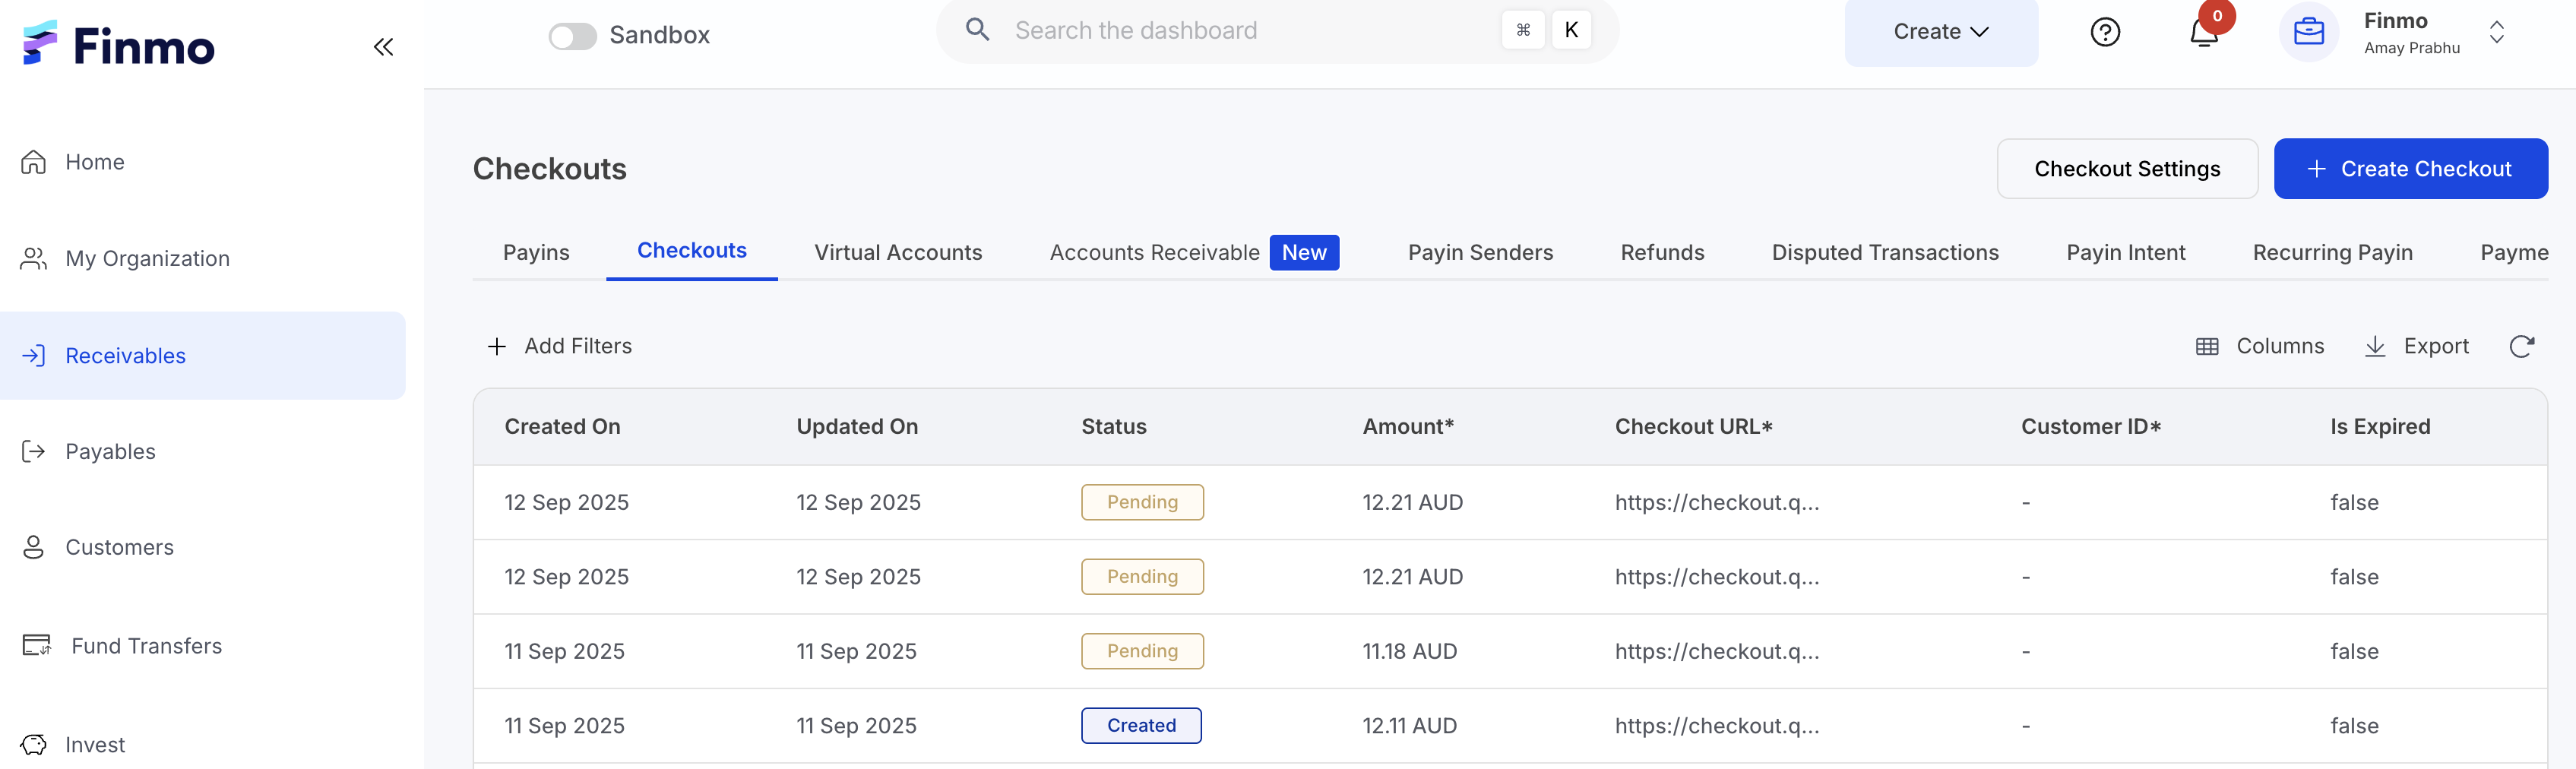
Task: Click the Checkout URL column header
Action: click(1693, 427)
